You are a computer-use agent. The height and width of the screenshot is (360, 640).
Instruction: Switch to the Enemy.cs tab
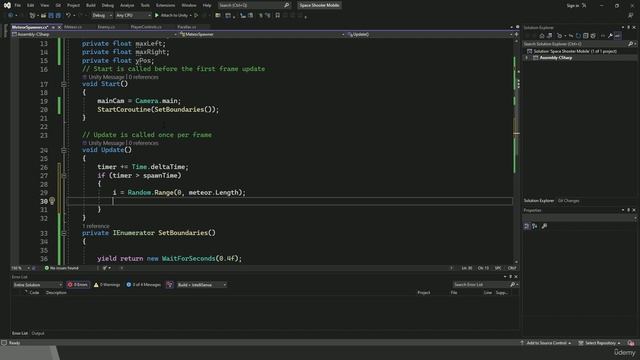tap(106, 27)
